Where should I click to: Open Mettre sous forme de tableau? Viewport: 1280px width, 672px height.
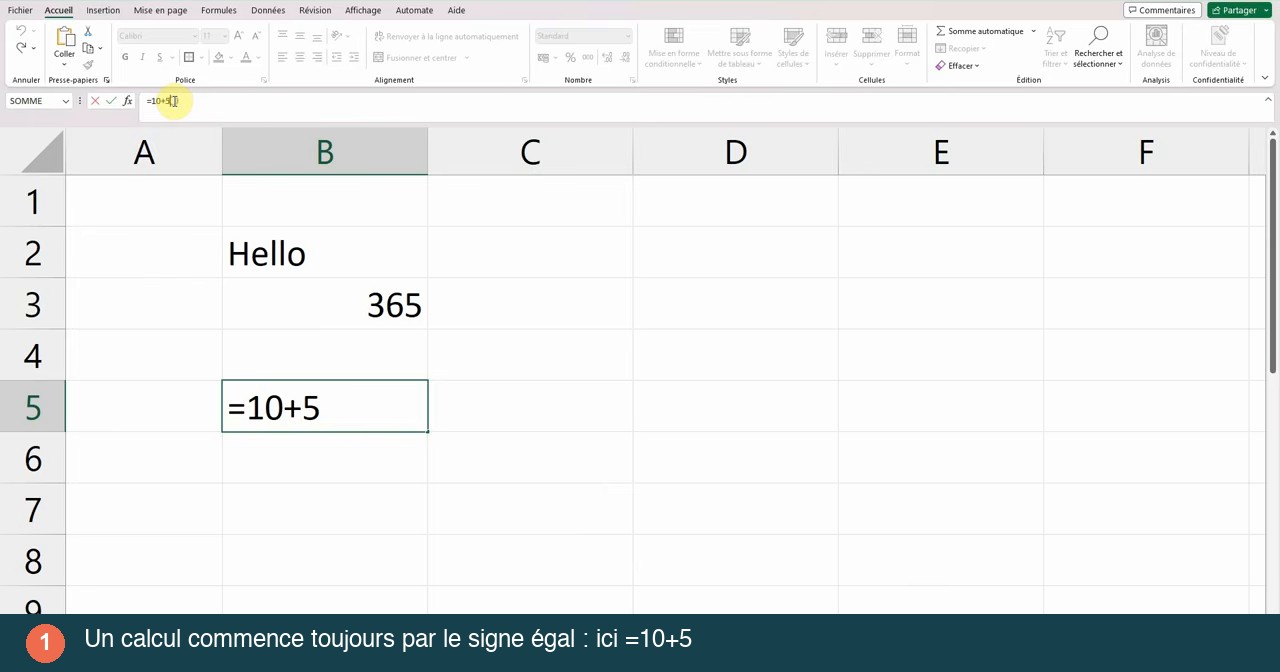(739, 48)
